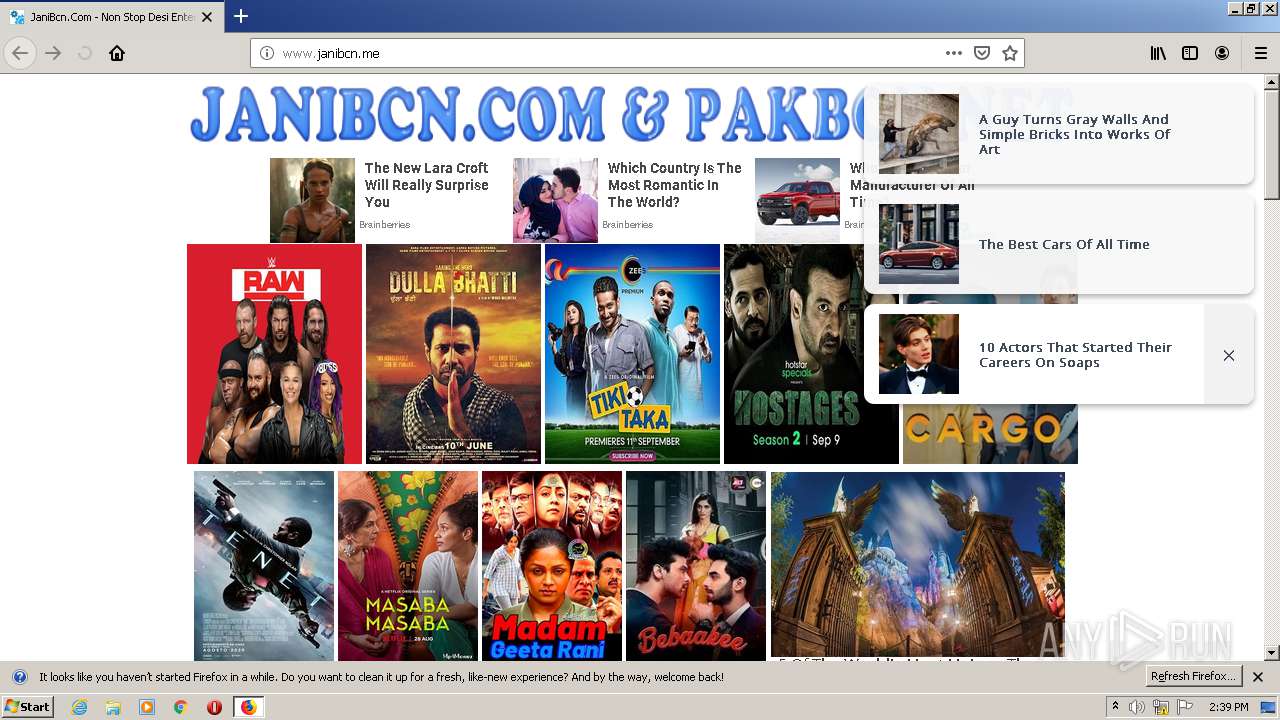
Task: Stop loading the current page
Action: [x=85, y=53]
